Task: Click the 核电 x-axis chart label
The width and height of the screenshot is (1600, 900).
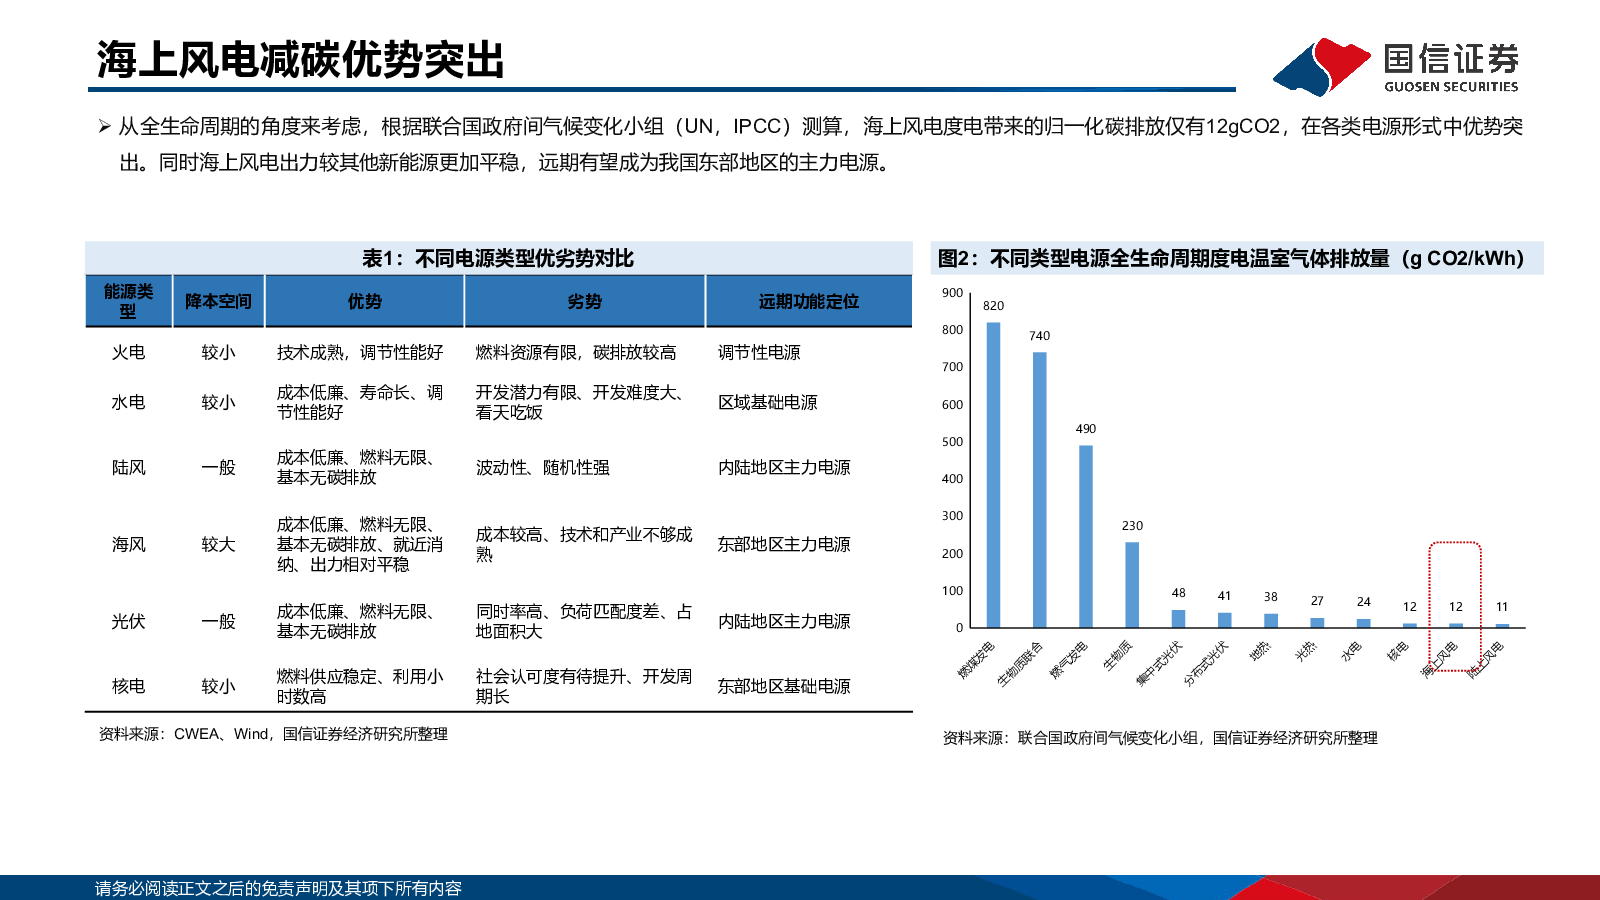Action: click(1398, 650)
